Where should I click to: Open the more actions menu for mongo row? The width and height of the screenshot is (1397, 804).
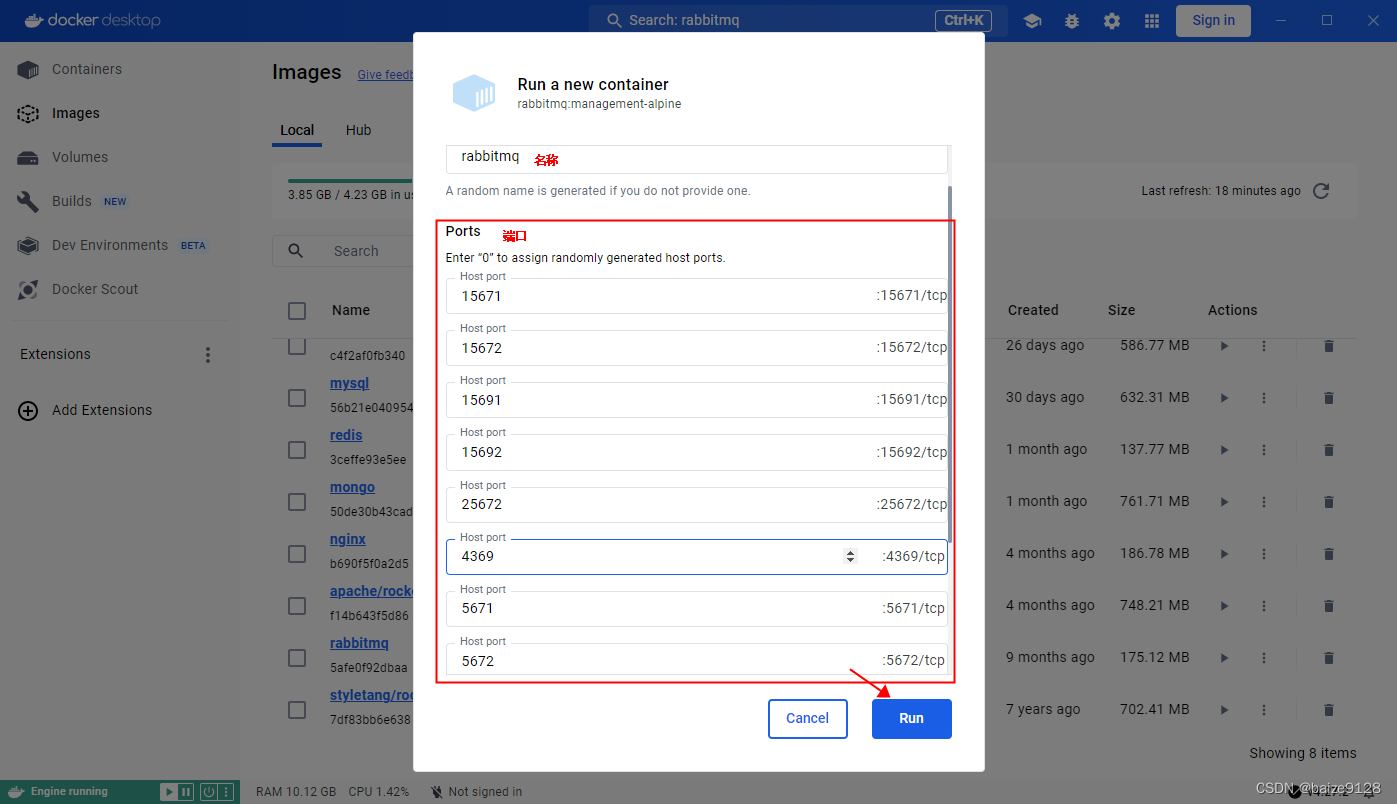pos(1264,502)
